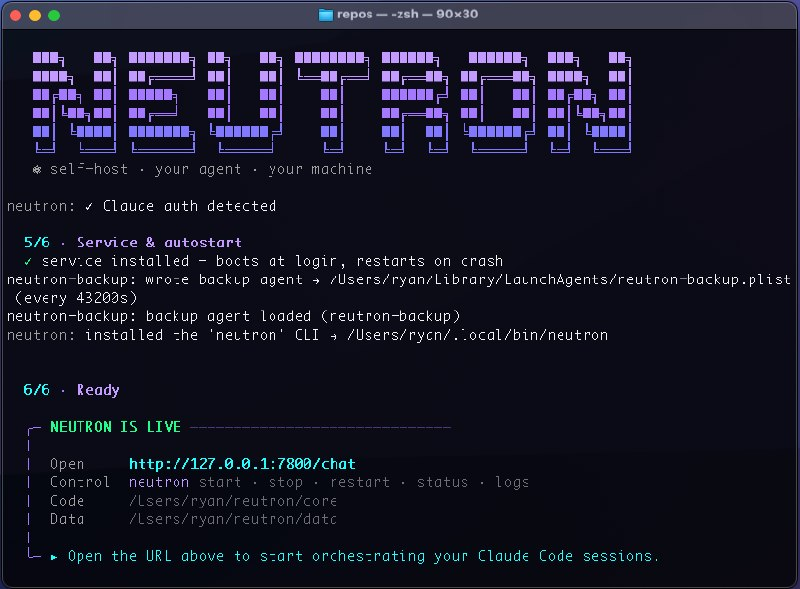Screen dimensions: 800x589
Task: Click the 'logs' word in the Control row
Action: (x=512, y=482)
